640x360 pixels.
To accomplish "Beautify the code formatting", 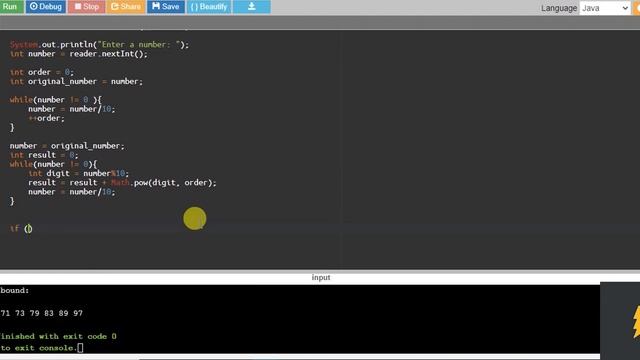I will pyautogui.click(x=209, y=7).
